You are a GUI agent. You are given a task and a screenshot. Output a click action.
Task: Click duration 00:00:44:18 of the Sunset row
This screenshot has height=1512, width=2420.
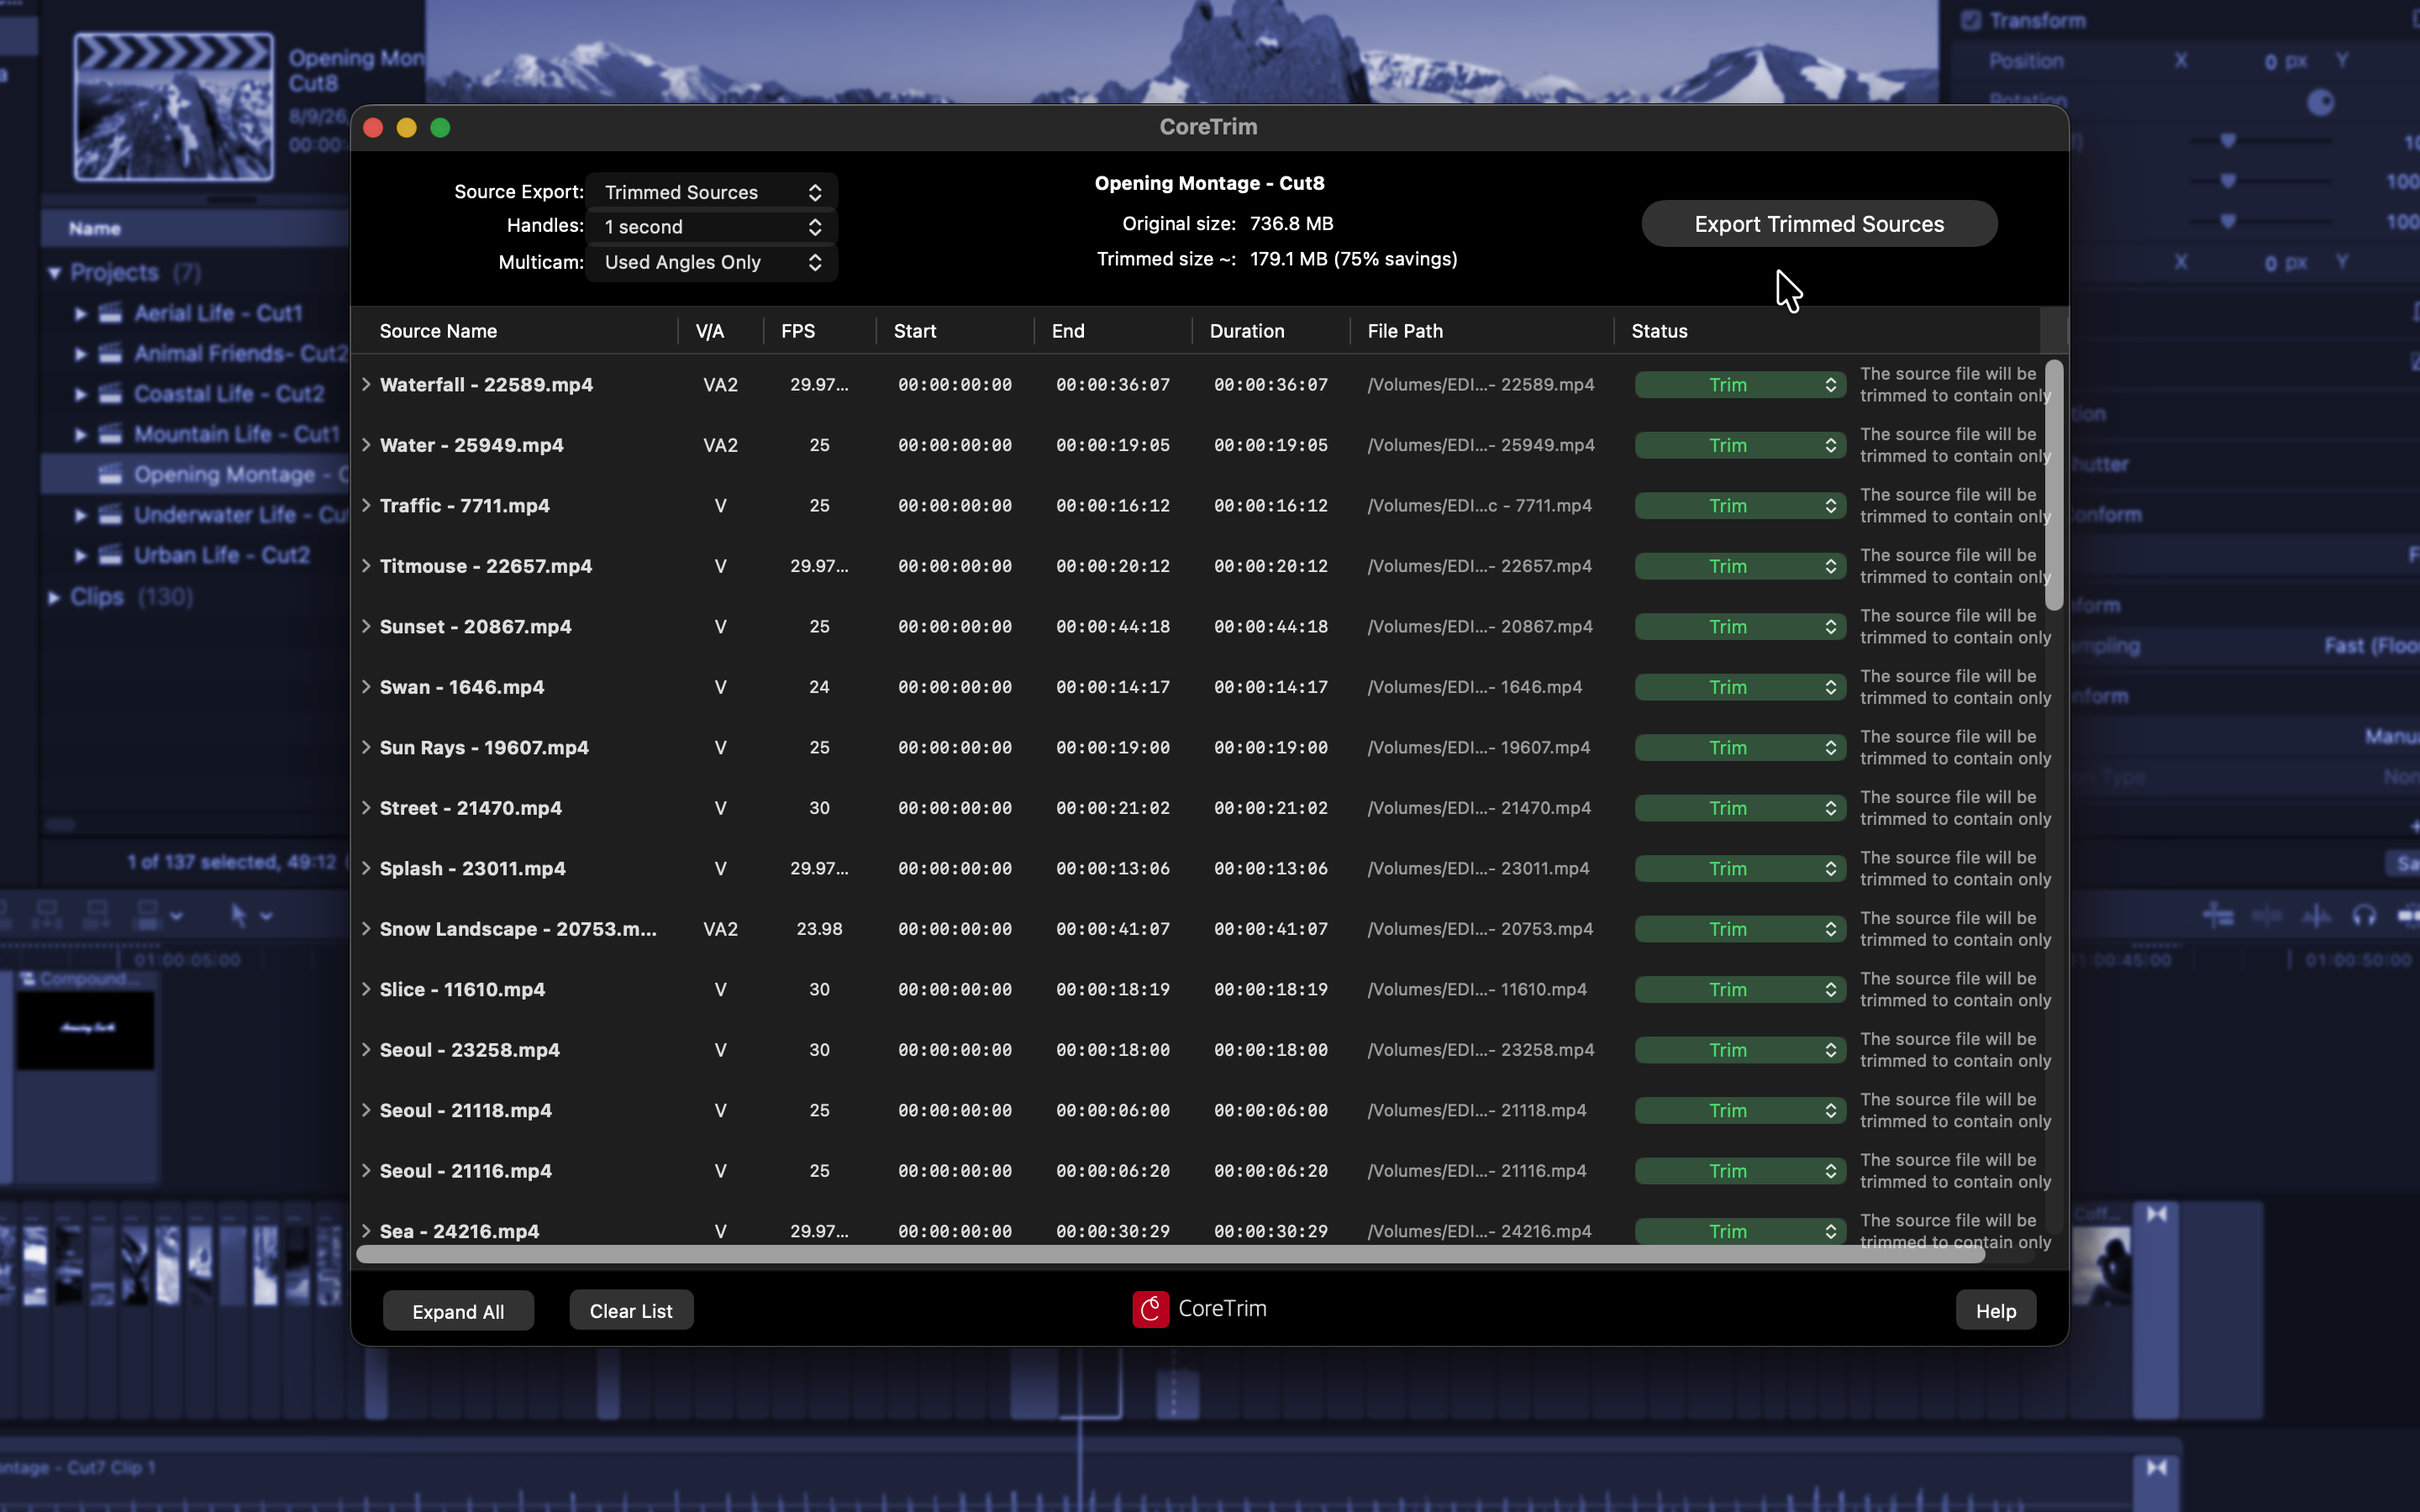click(1271, 627)
